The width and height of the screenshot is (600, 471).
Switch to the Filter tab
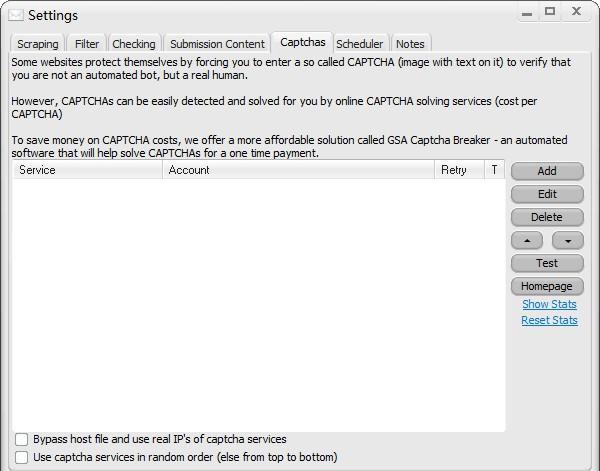87,44
